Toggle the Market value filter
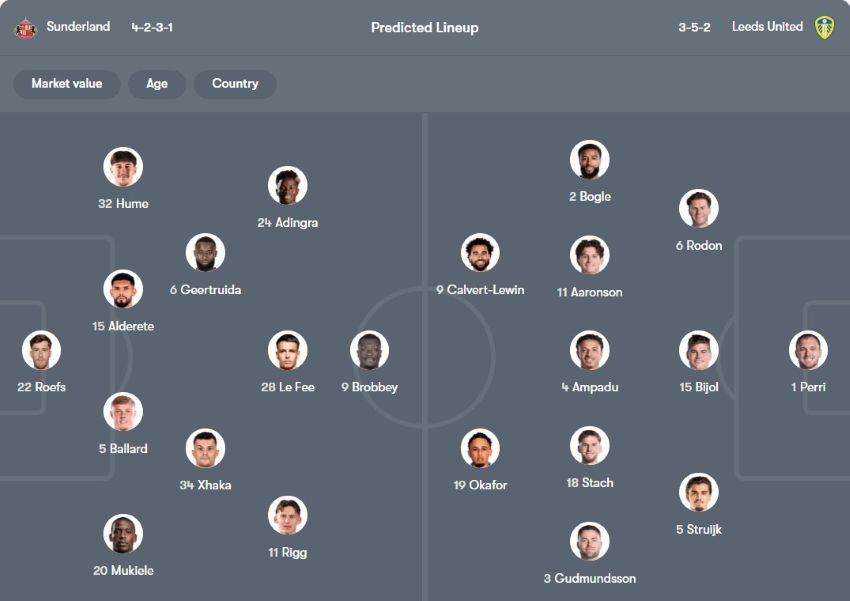The image size is (850, 601). click(66, 84)
